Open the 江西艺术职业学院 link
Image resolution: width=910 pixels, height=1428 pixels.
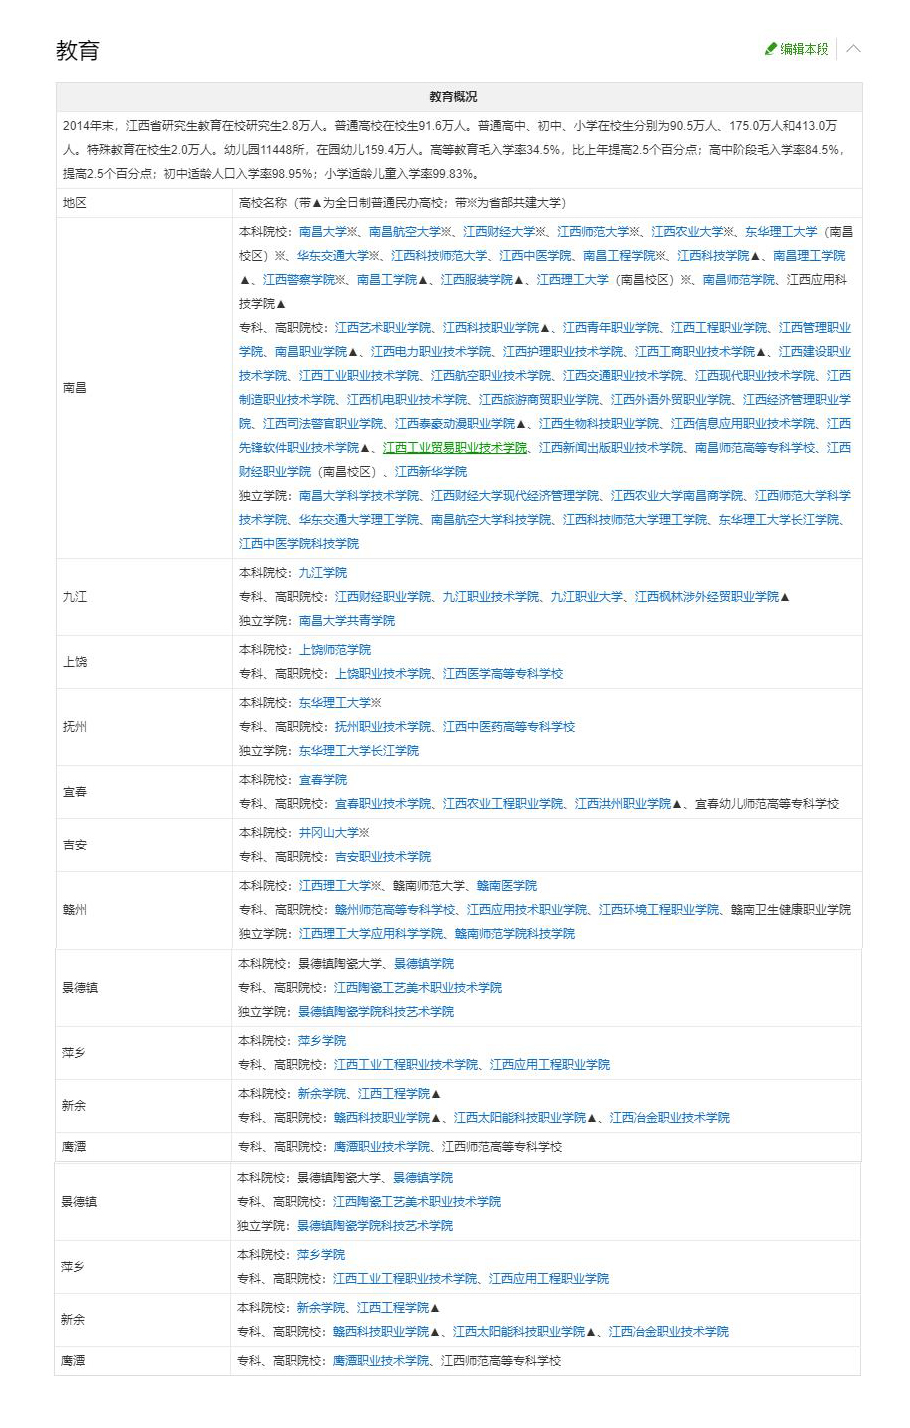tap(383, 328)
